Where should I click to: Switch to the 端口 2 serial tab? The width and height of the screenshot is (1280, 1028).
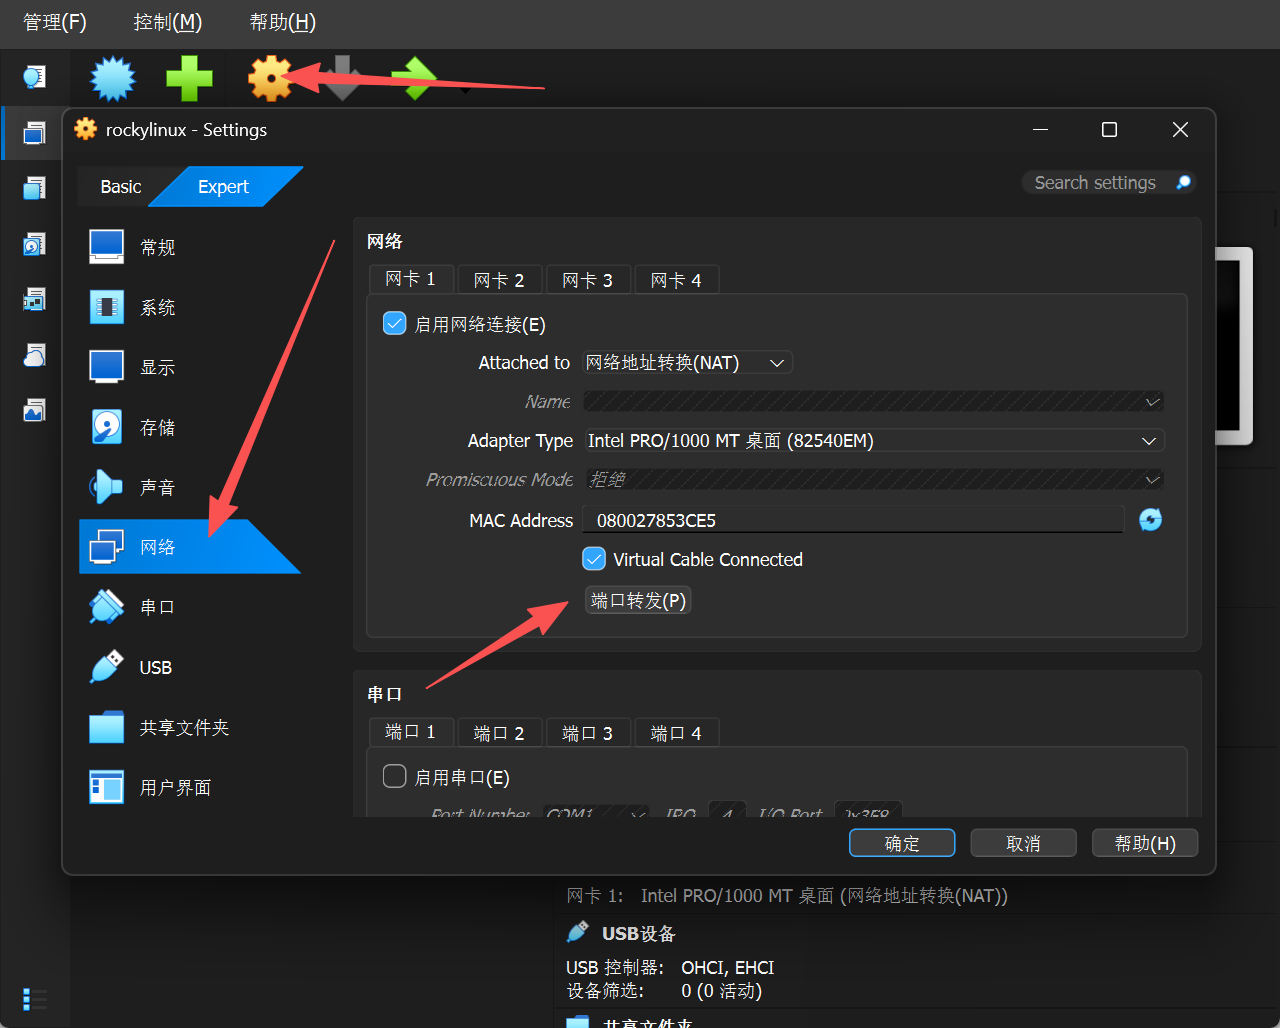(499, 733)
